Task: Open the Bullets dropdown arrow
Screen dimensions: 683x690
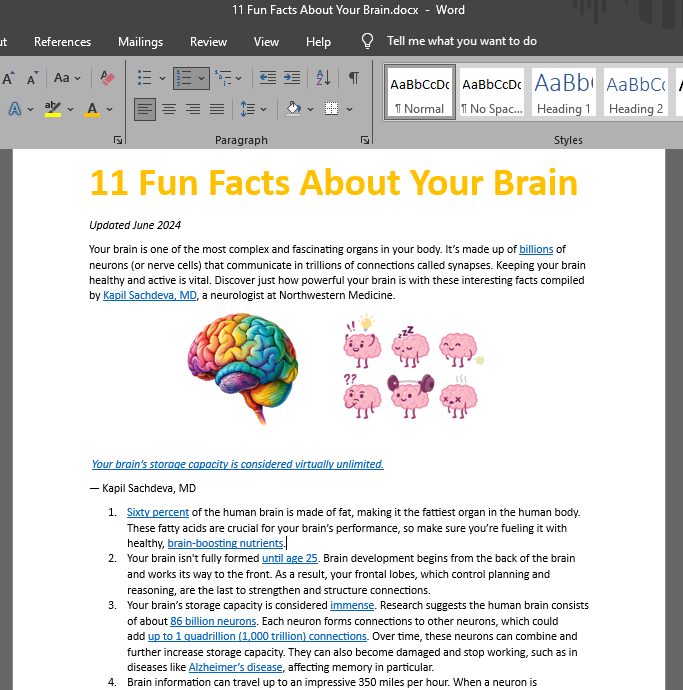Action: (162, 77)
